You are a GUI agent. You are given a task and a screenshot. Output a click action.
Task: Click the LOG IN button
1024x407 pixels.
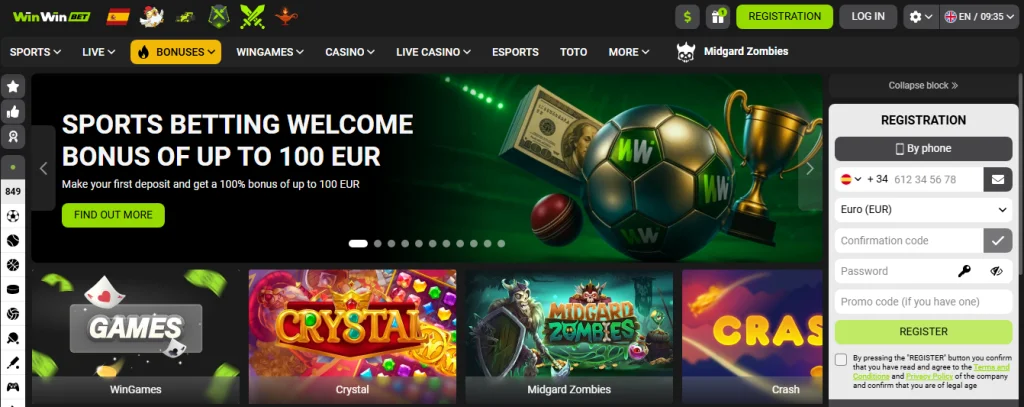(868, 17)
